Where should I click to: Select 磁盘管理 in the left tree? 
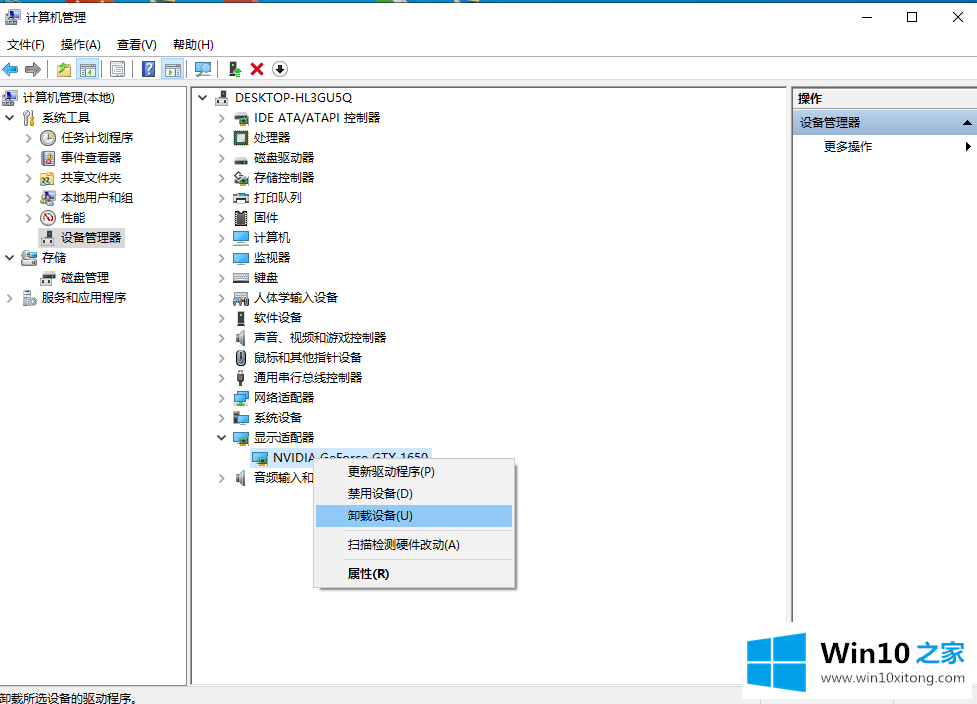pos(85,277)
